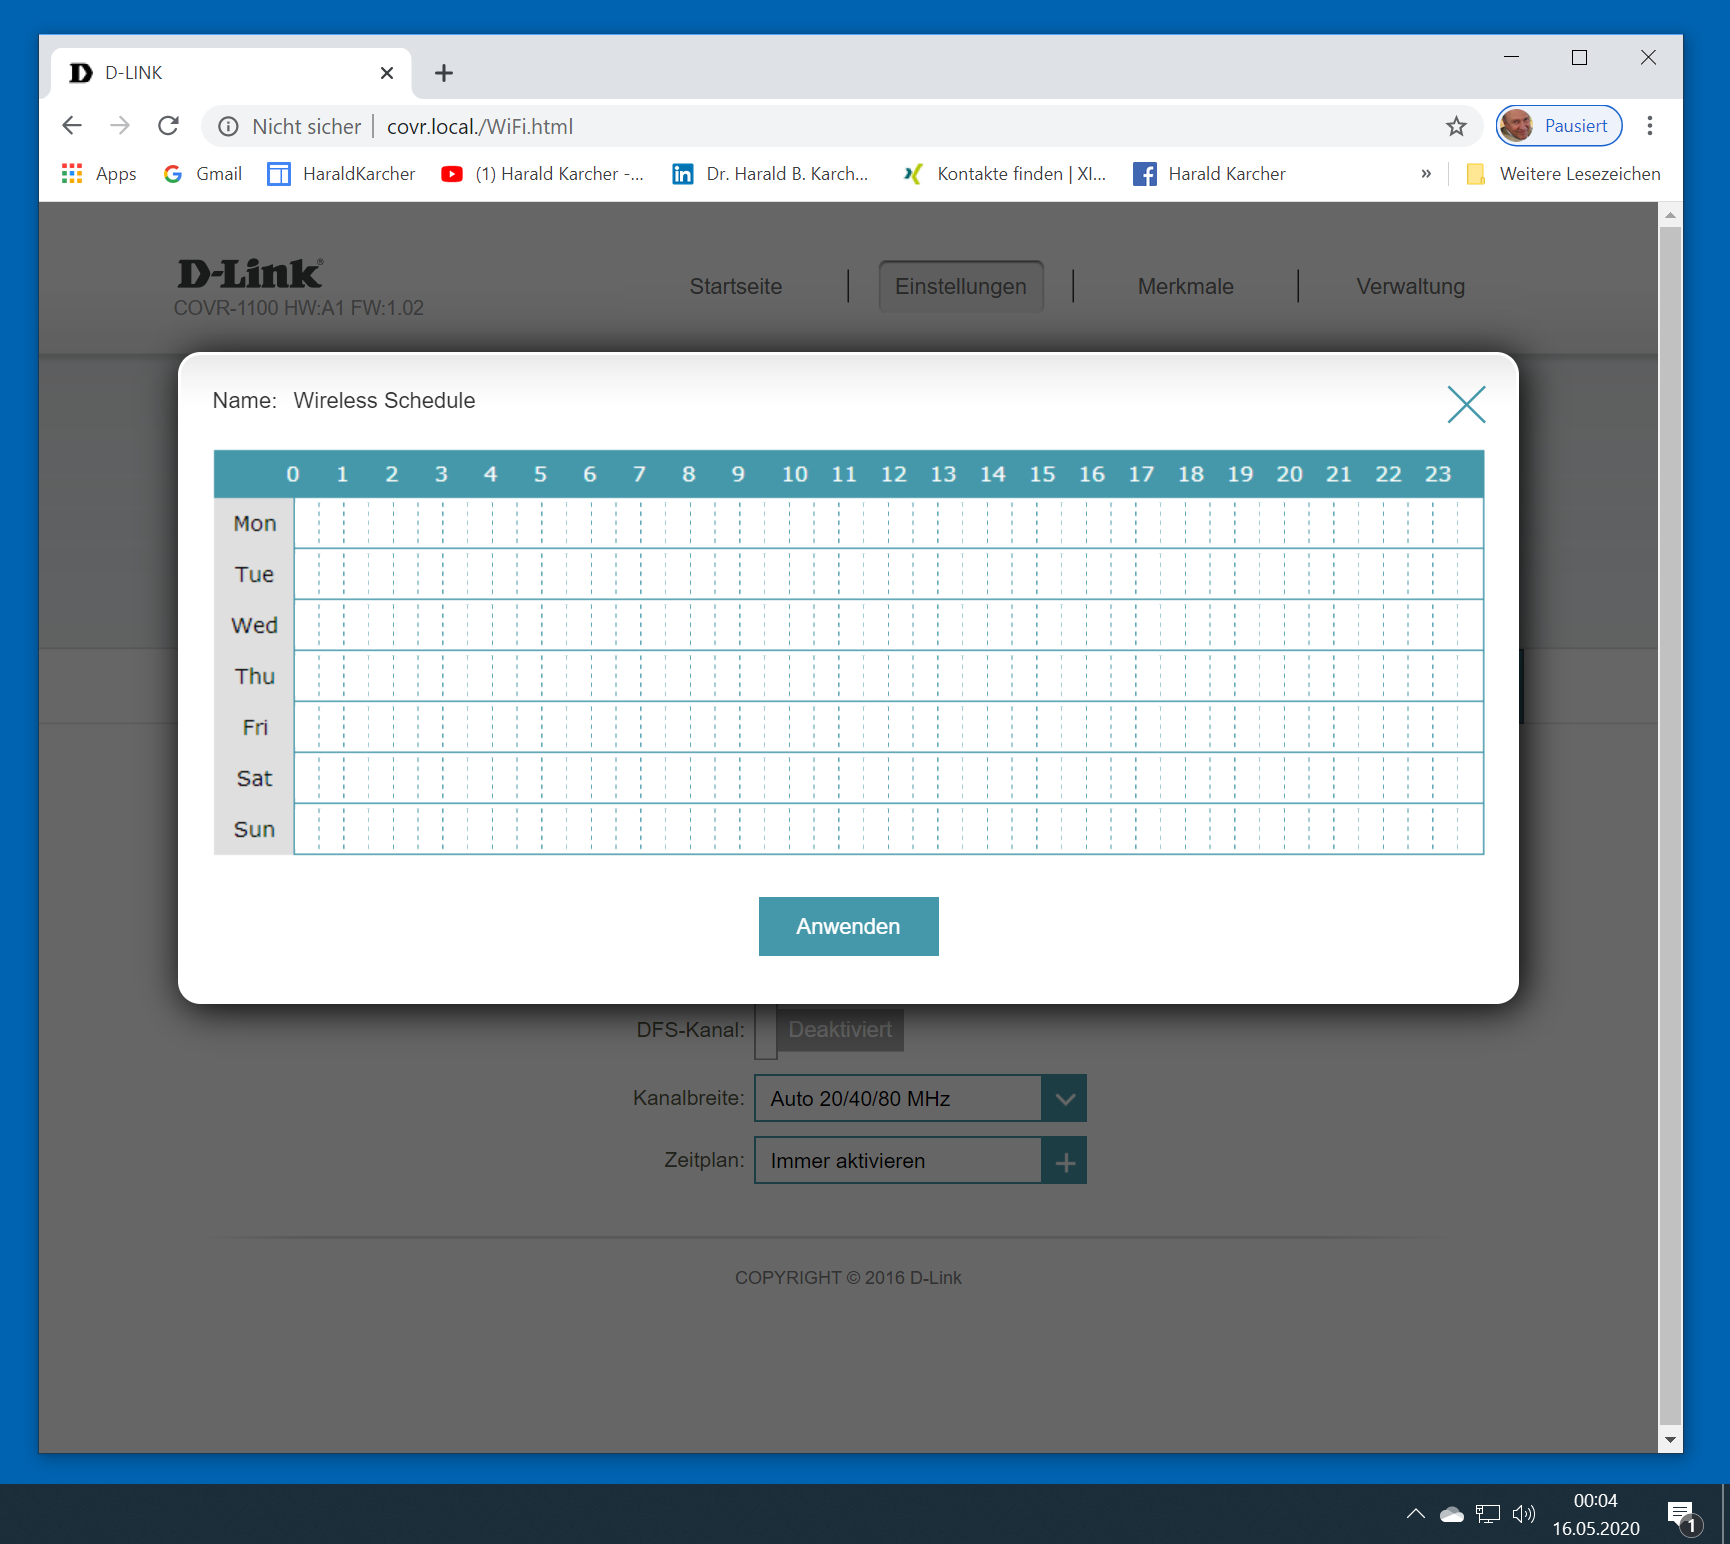Image resolution: width=1730 pixels, height=1544 pixels.
Task: Open a new browser tab
Action: point(444,73)
